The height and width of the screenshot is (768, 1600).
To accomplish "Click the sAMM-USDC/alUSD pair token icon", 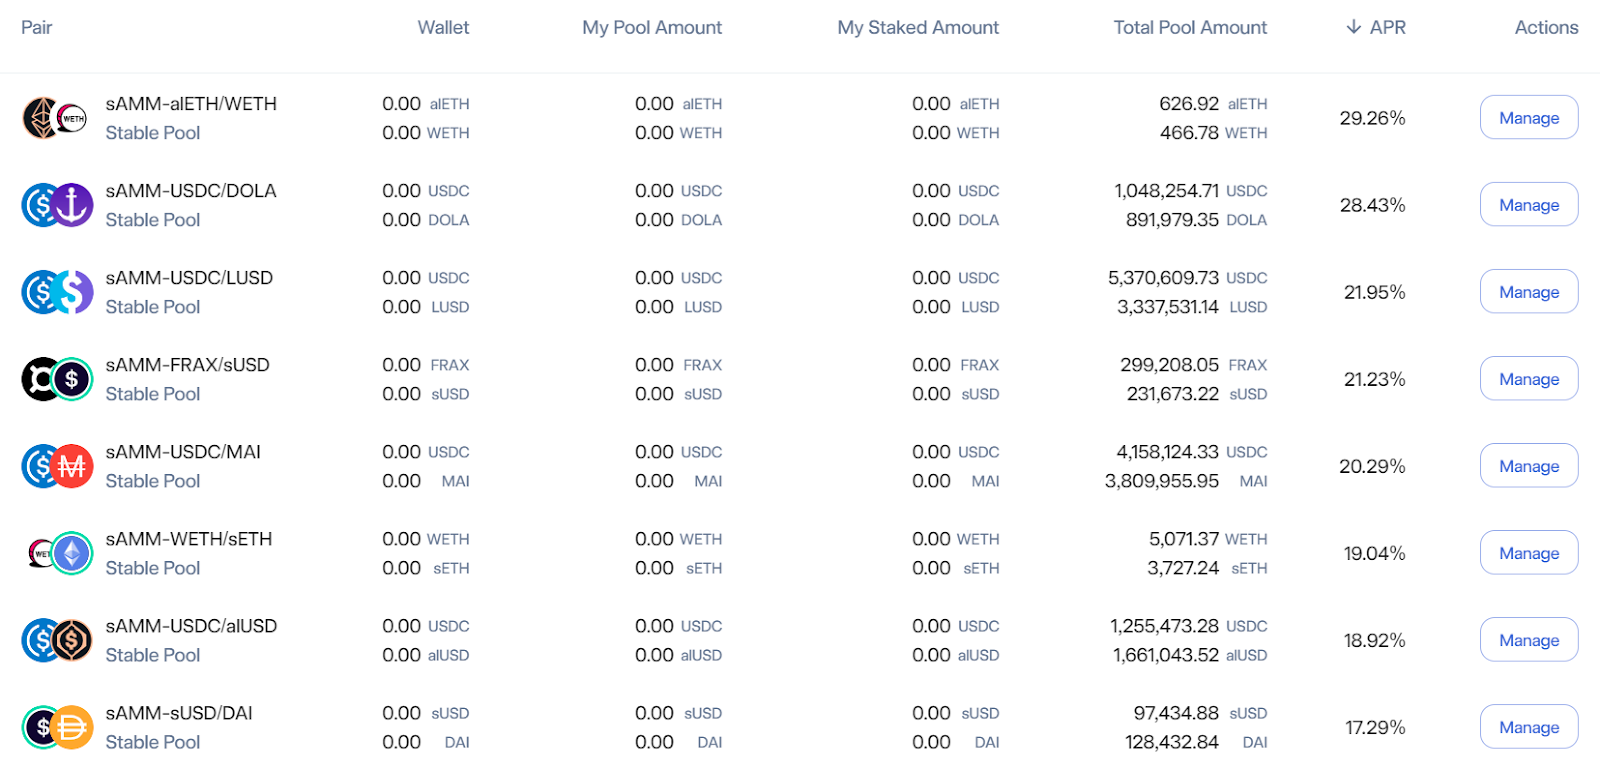I will 57,640.
